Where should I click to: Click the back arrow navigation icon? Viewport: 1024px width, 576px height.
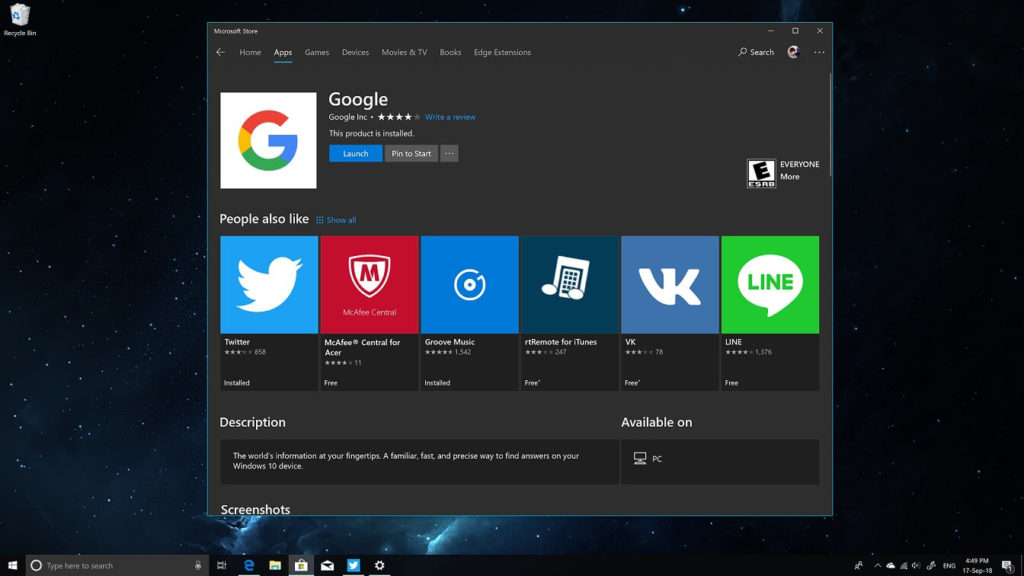[x=220, y=52]
